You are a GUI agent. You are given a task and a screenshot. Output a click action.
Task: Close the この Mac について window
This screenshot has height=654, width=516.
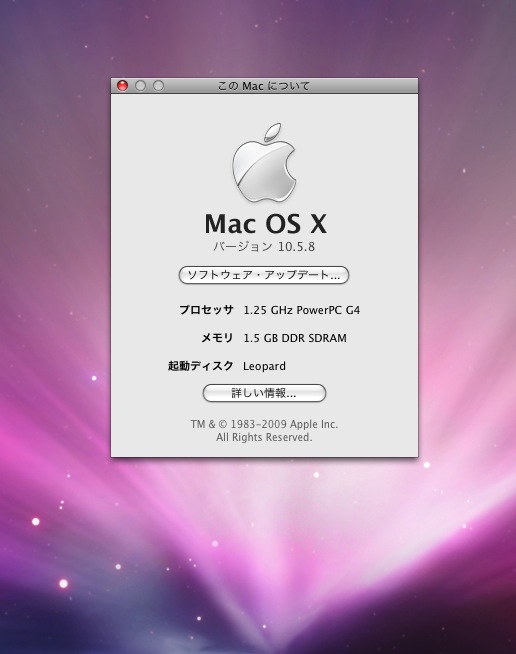(x=122, y=86)
